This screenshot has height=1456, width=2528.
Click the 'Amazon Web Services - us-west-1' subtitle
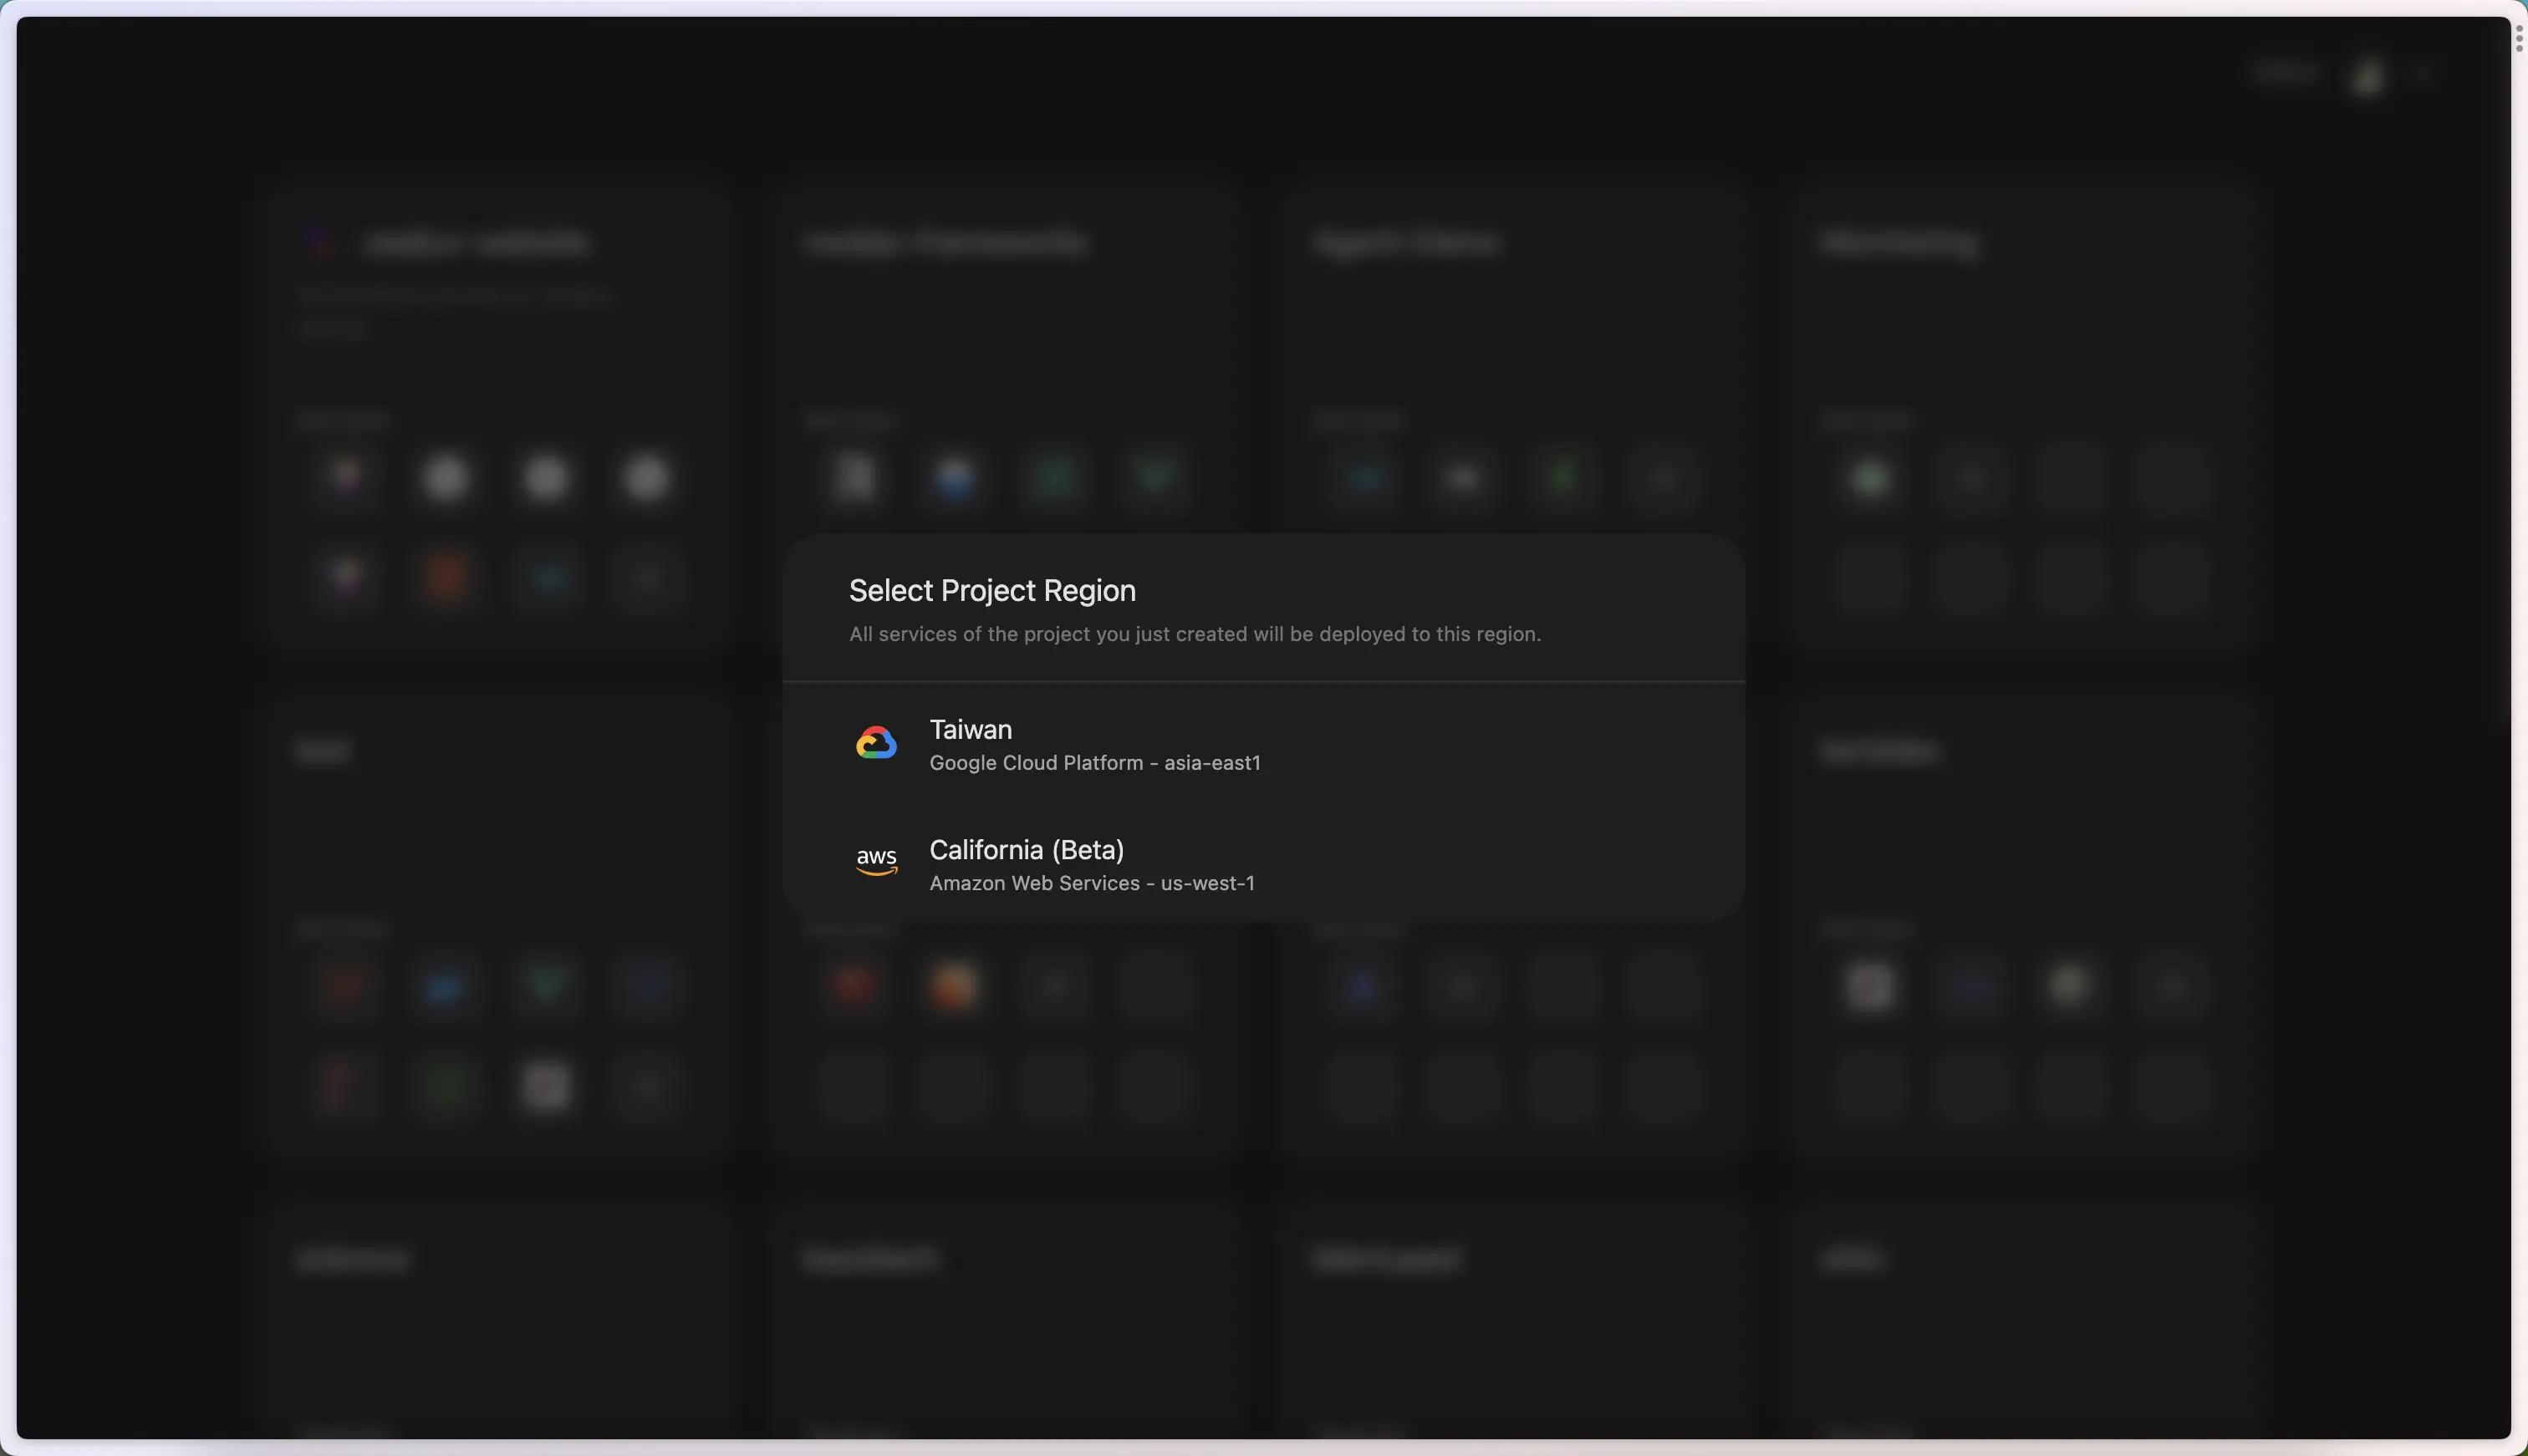pos(1091,883)
